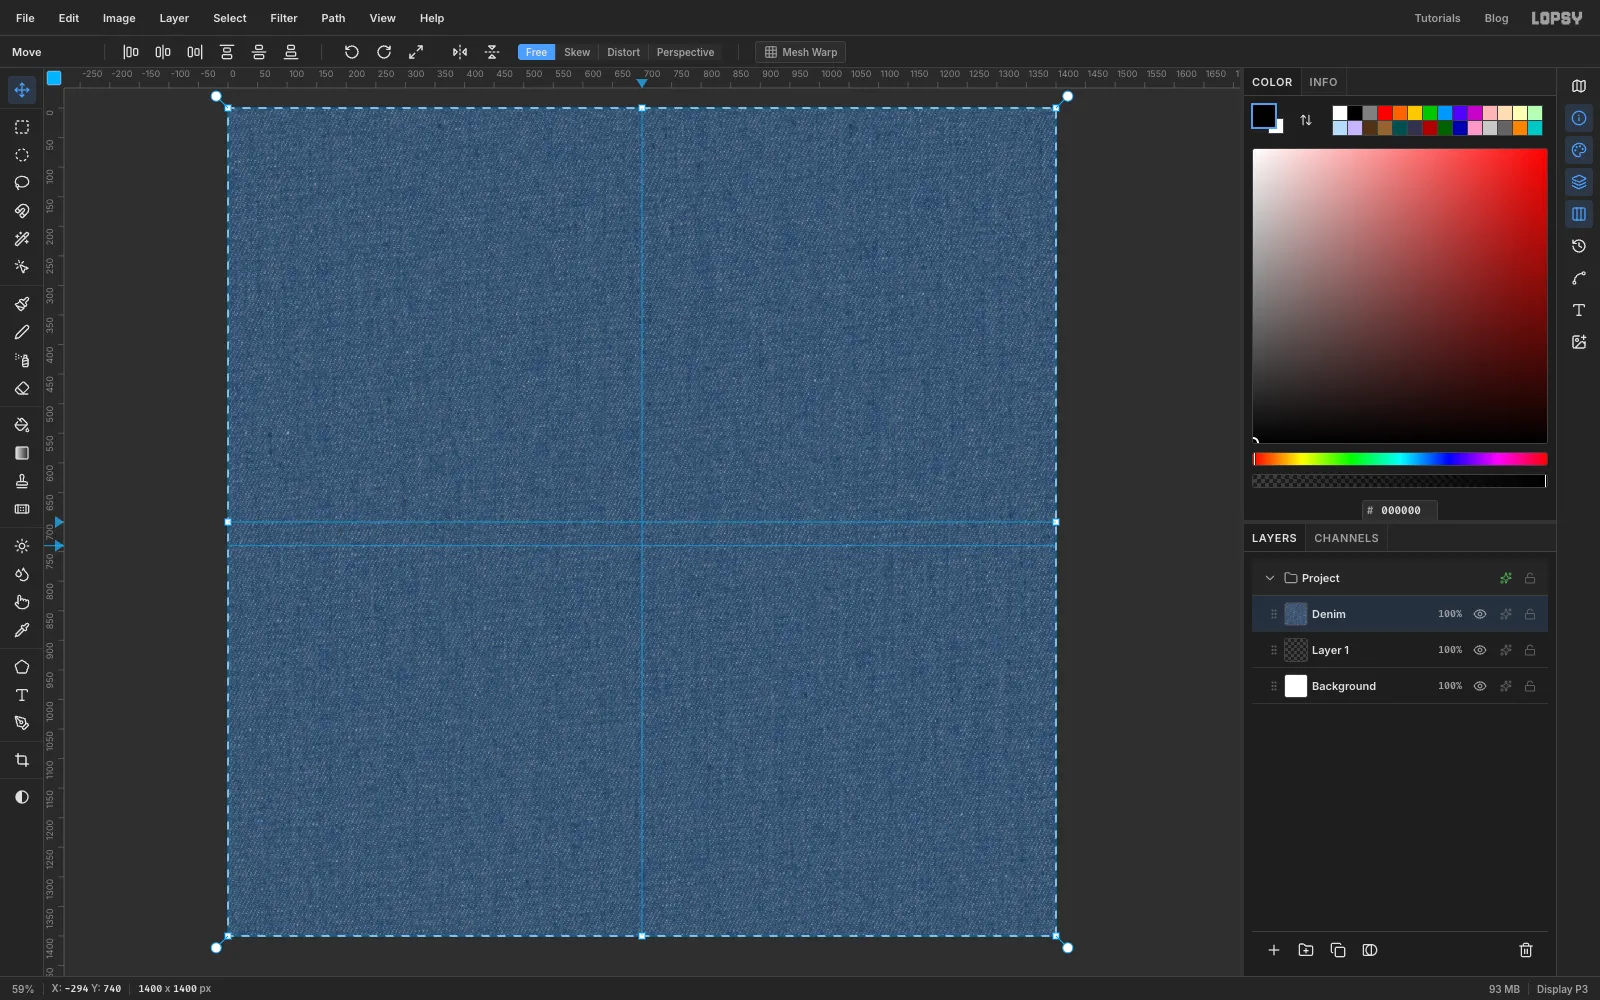Swap foreground and background colors
This screenshot has width=1600, height=1000.
point(1306,120)
